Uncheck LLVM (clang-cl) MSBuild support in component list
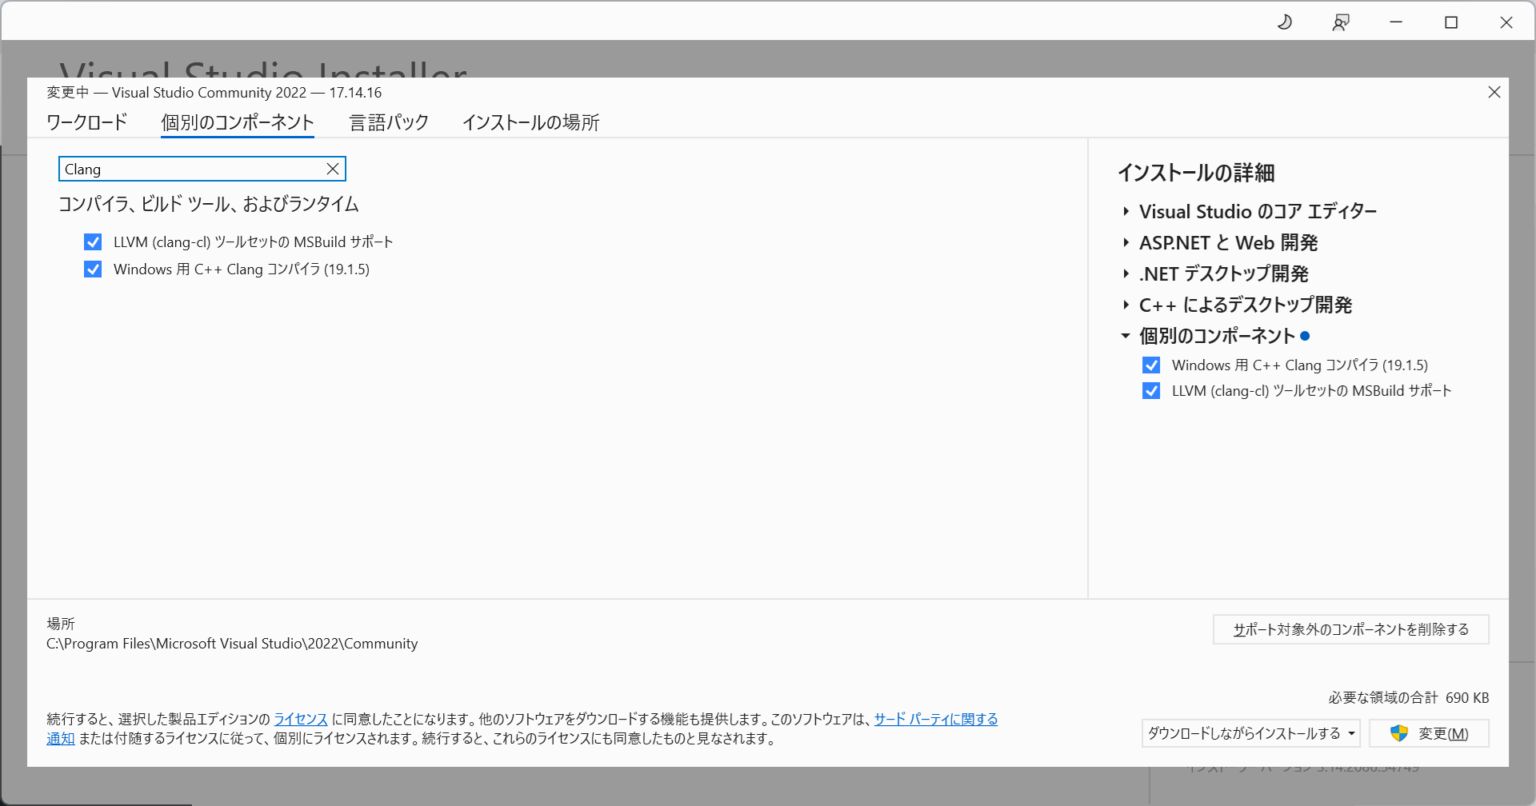Viewport: 1536px width, 806px height. click(93, 242)
